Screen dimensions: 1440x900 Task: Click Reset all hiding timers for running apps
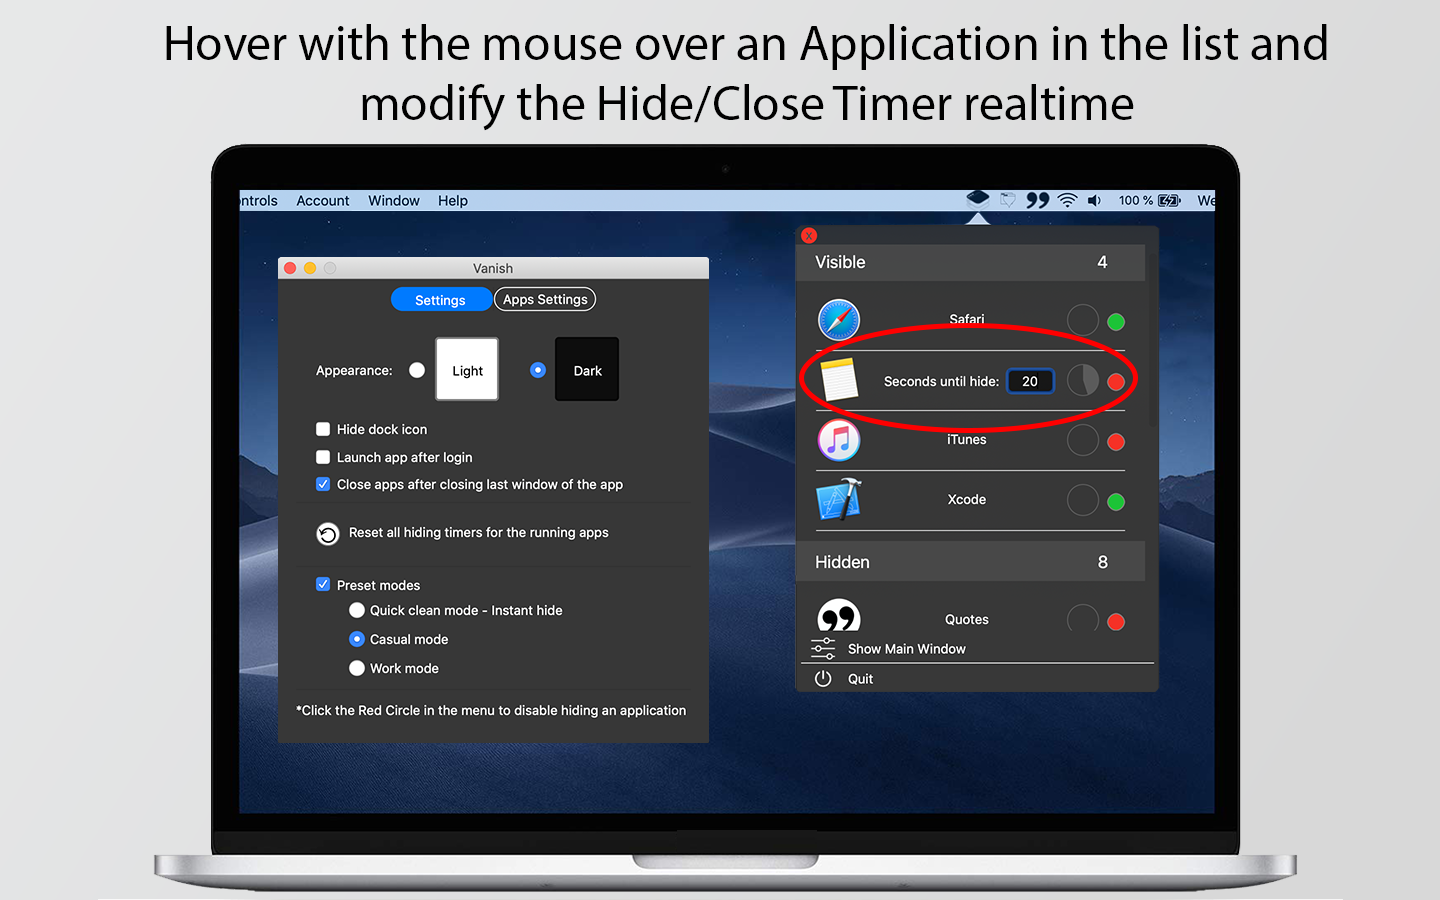[478, 533]
